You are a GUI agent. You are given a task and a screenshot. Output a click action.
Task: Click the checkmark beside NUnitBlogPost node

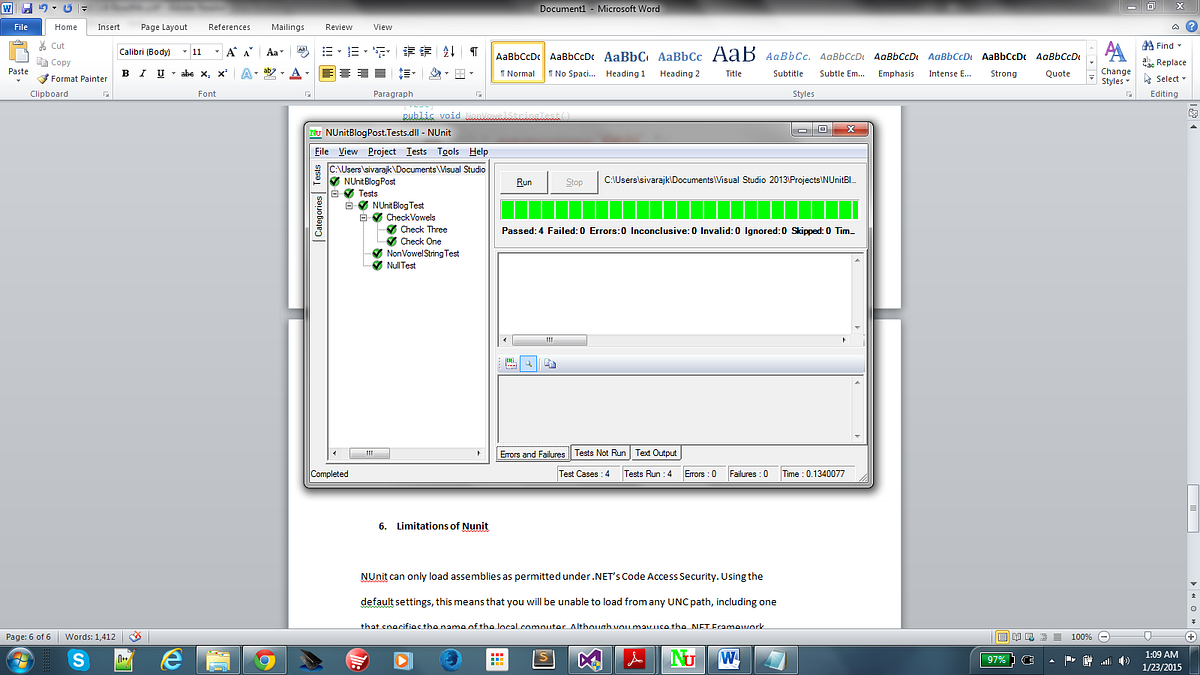coord(335,182)
